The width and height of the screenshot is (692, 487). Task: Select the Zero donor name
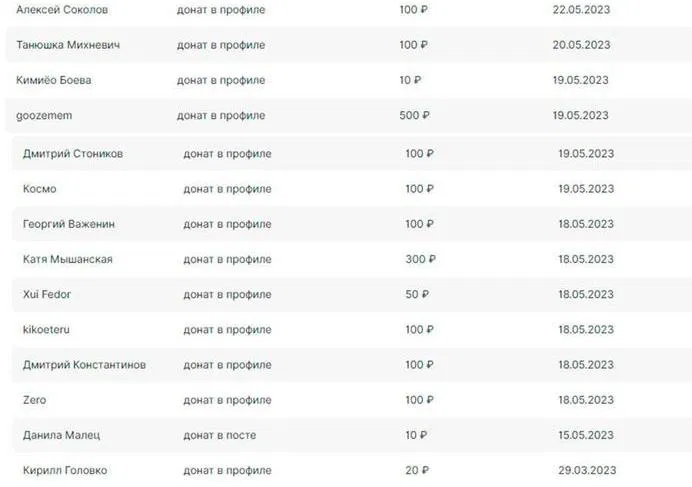coord(34,400)
